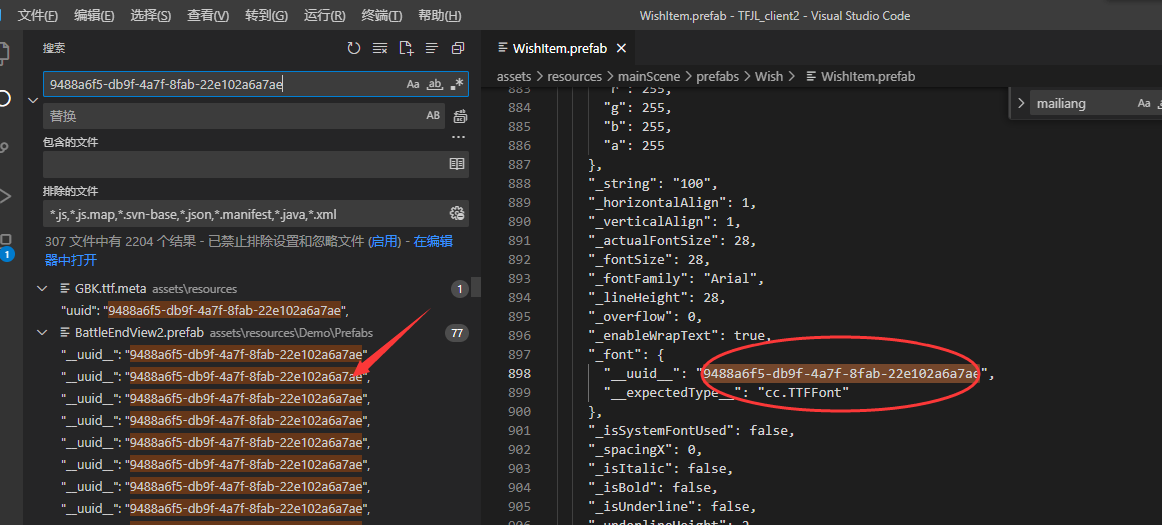Open the 编辑(E) menu
This screenshot has height=525, width=1162.
tap(95, 16)
